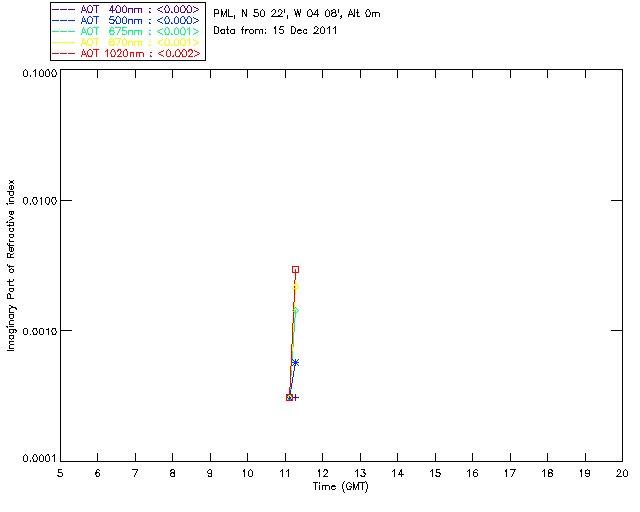Screen dimensions: 640x512
Task: Click the red square marker at bottom of curve
Action: pos(289,397)
